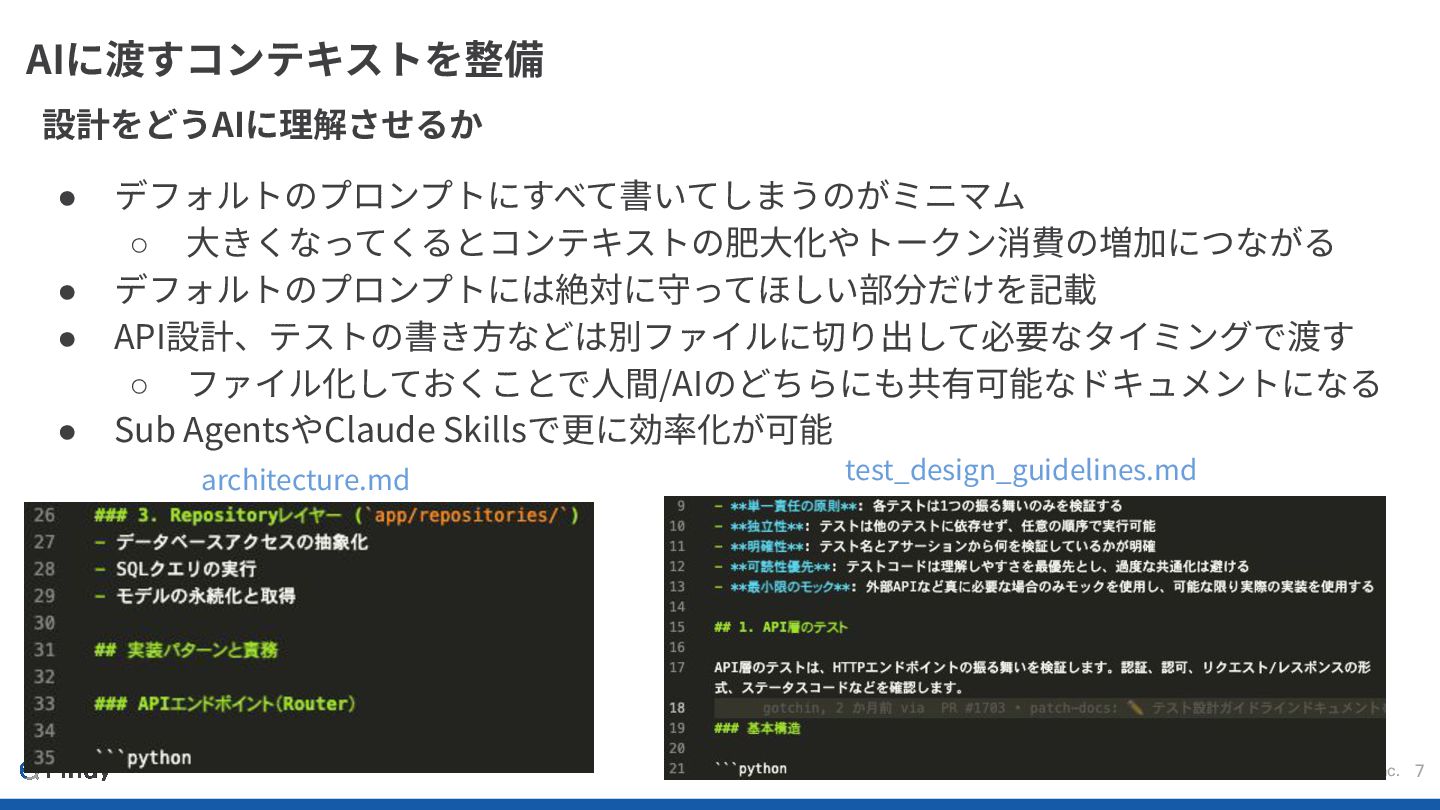Click line number 15 in test guidelines gutter
The width and height of the screenshot is (1440, 810).
(x=677, y=627)
